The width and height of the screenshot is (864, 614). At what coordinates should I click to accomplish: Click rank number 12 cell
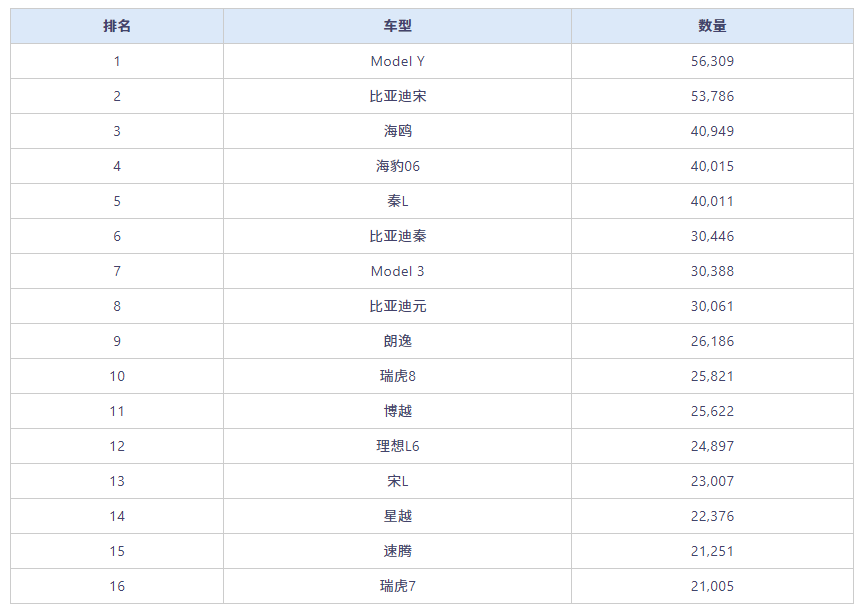tap(117, 446)
